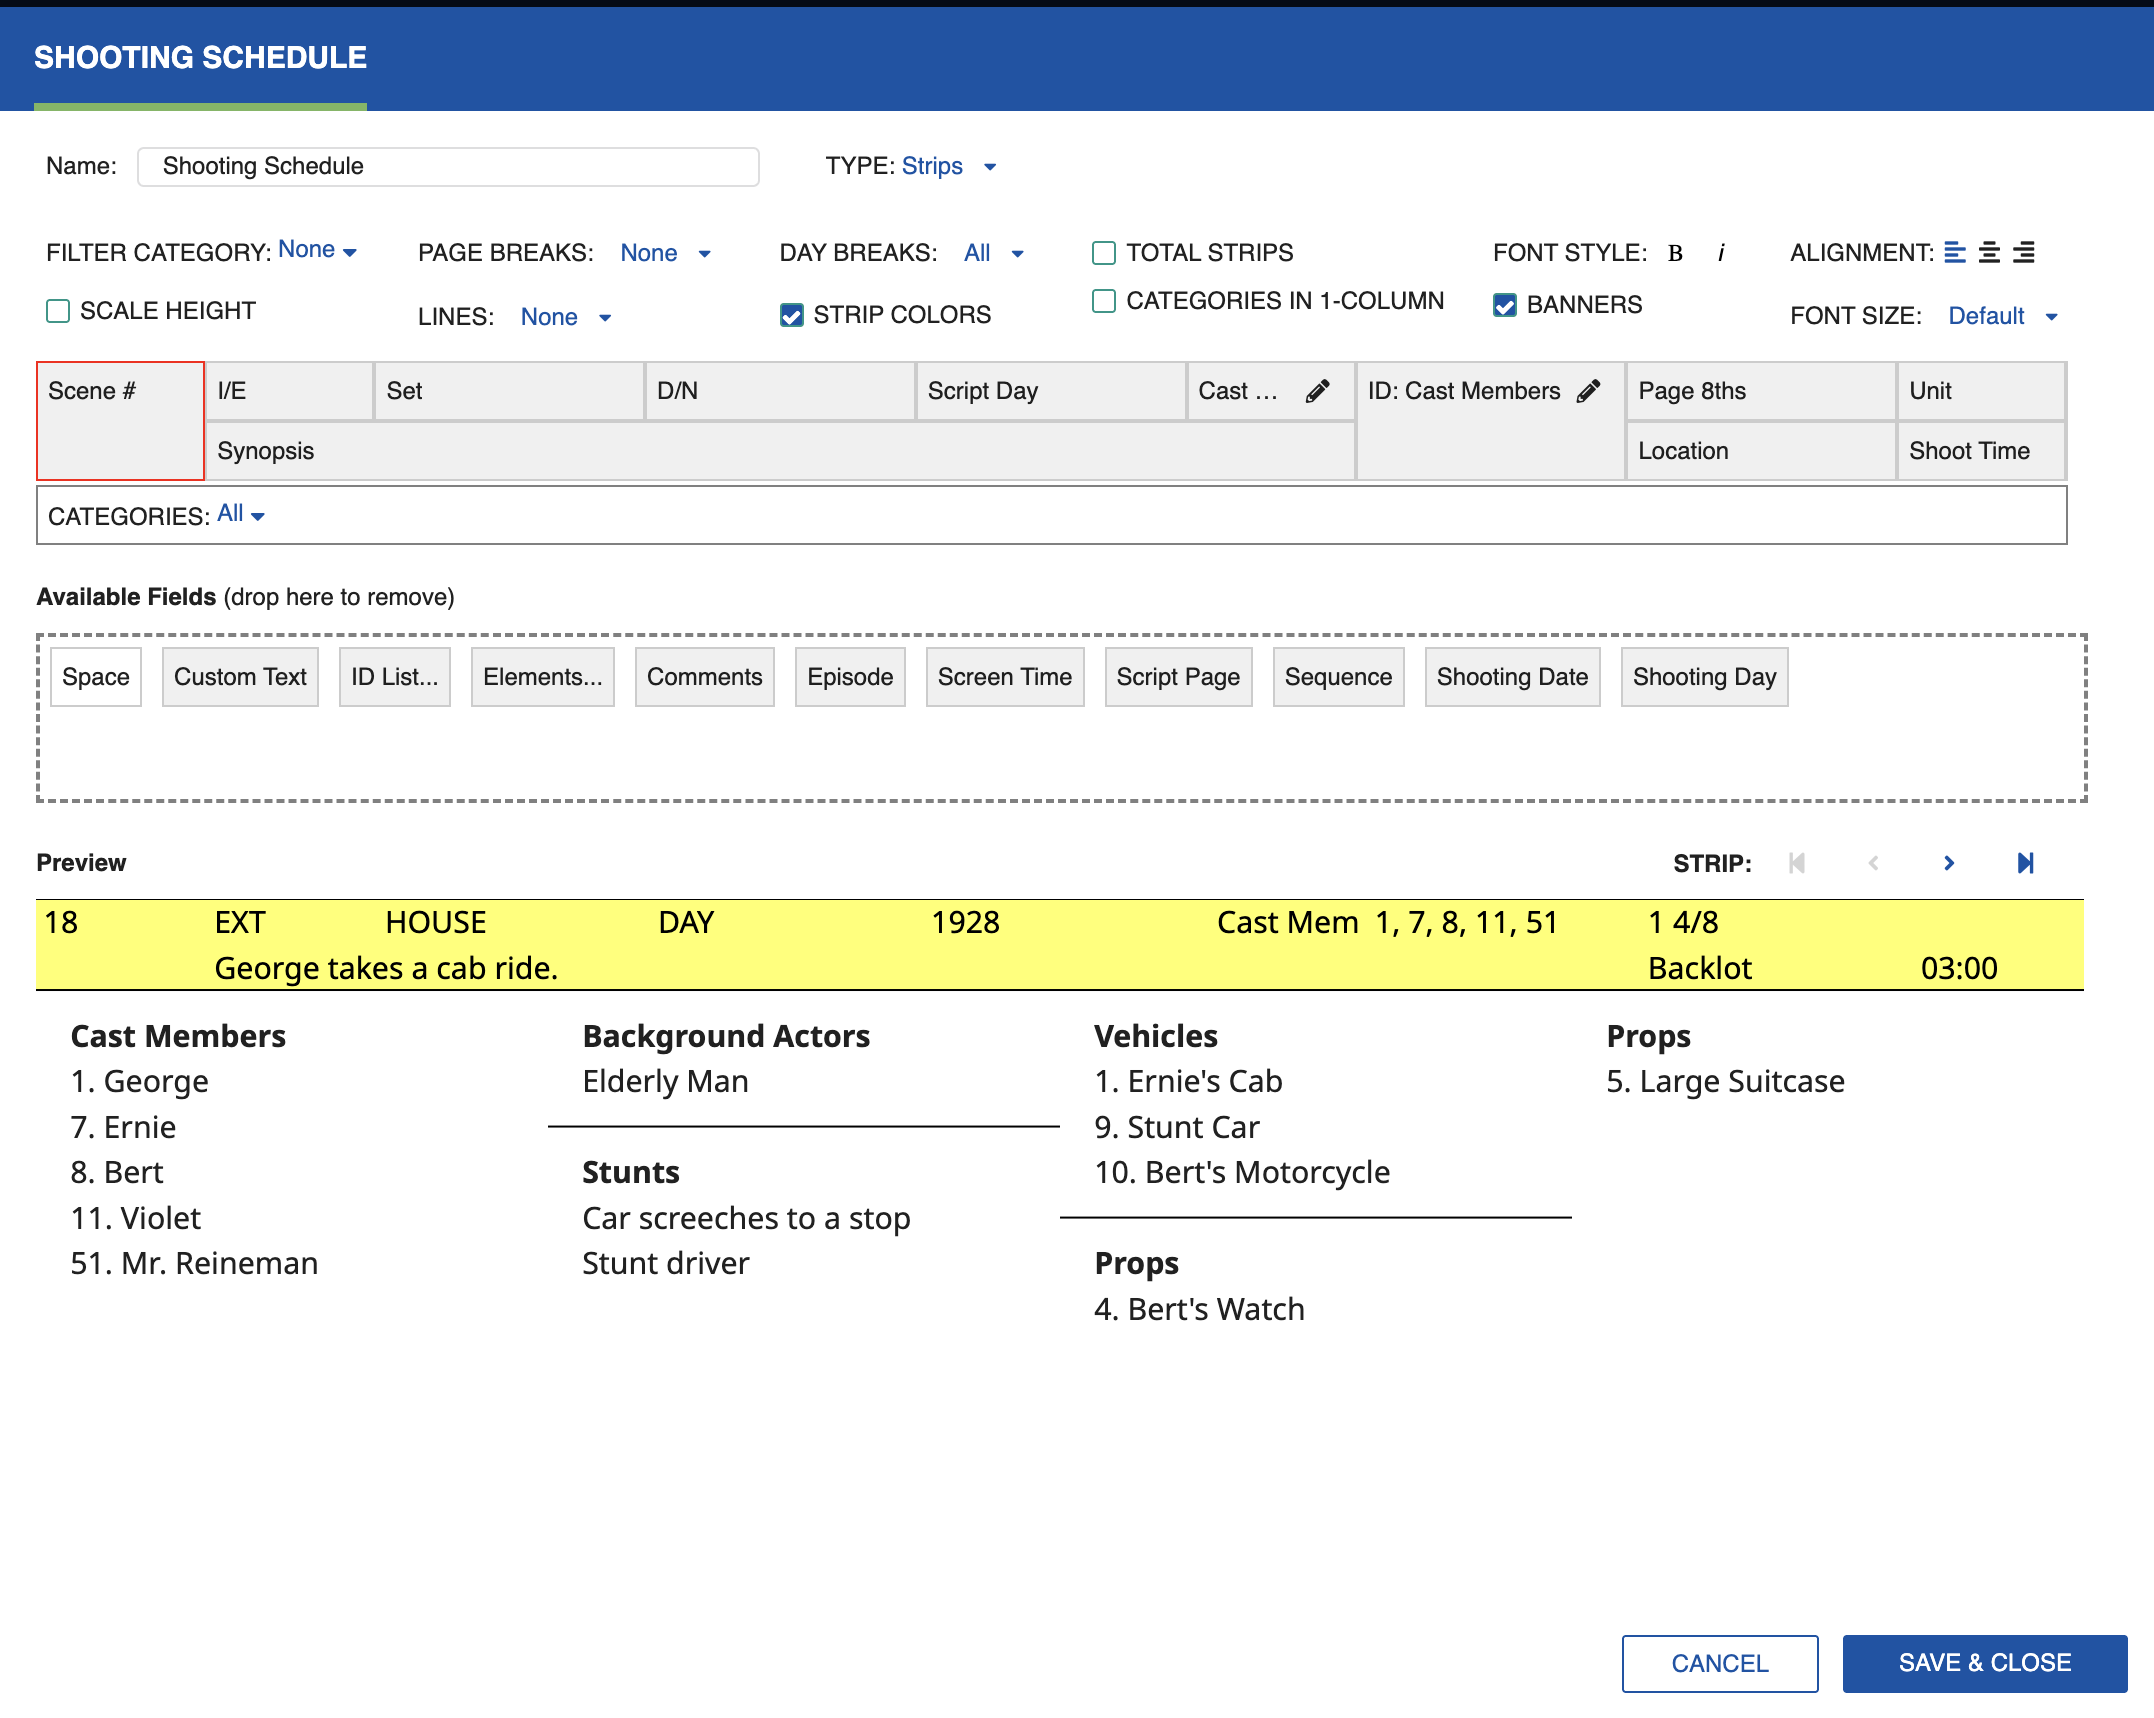Image resolution: width=2154 pixels, height=1718 pixels.
Task: Click the Save & Close button
Action: (1984, 1663)
